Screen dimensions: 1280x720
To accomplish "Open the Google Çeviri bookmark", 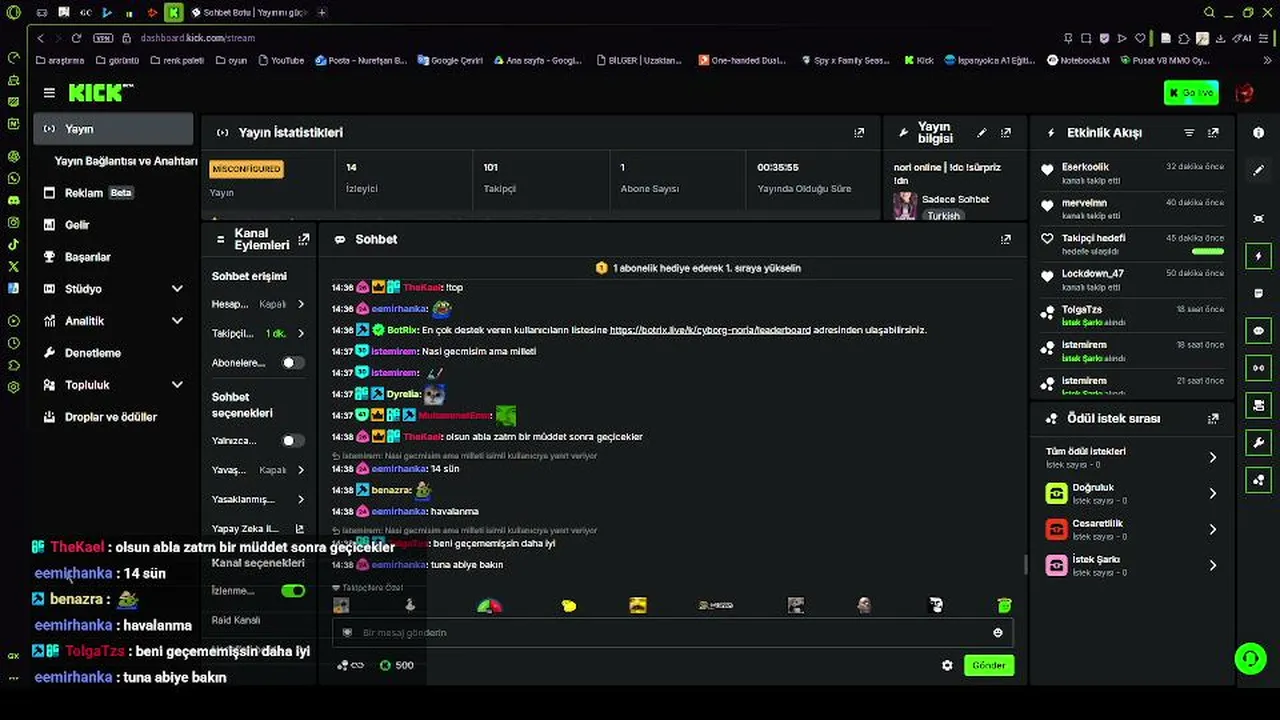I will point(450,60).
